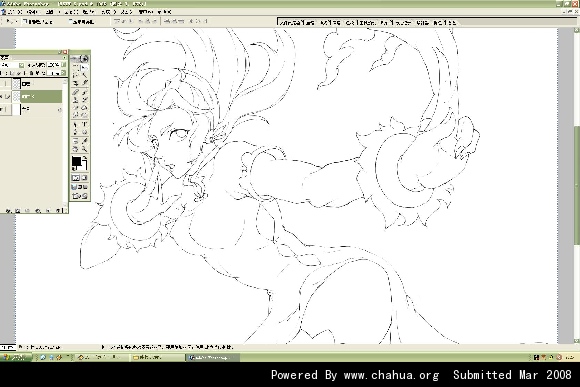Activate the Type (T) tool
The width and height of the screenshot is (580, 387).
[x=84, y=124]
